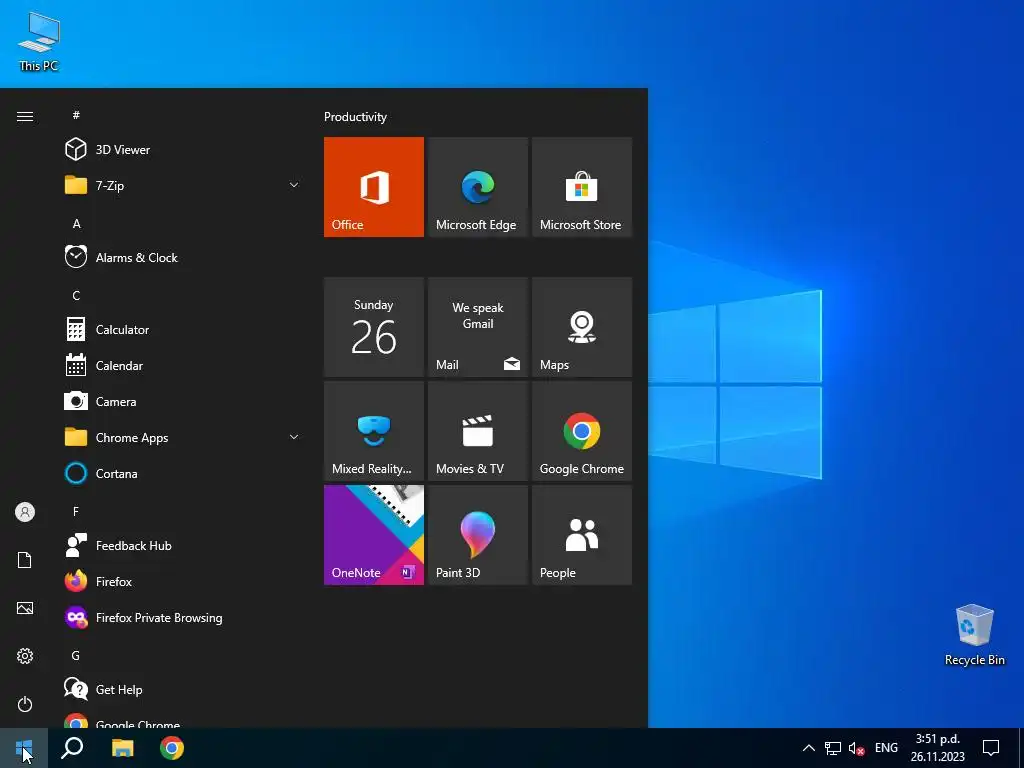Jump to letter G section header
1024x768 pixels.
76,656
